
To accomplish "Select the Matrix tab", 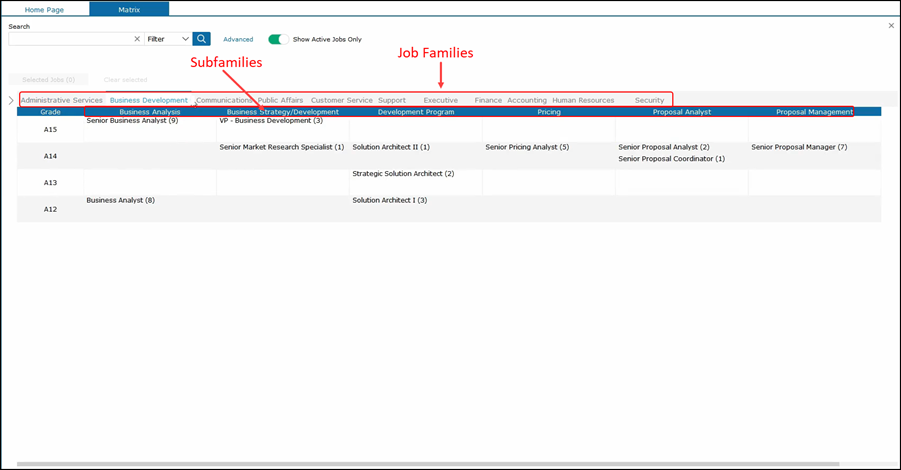I will coord(128,9).
